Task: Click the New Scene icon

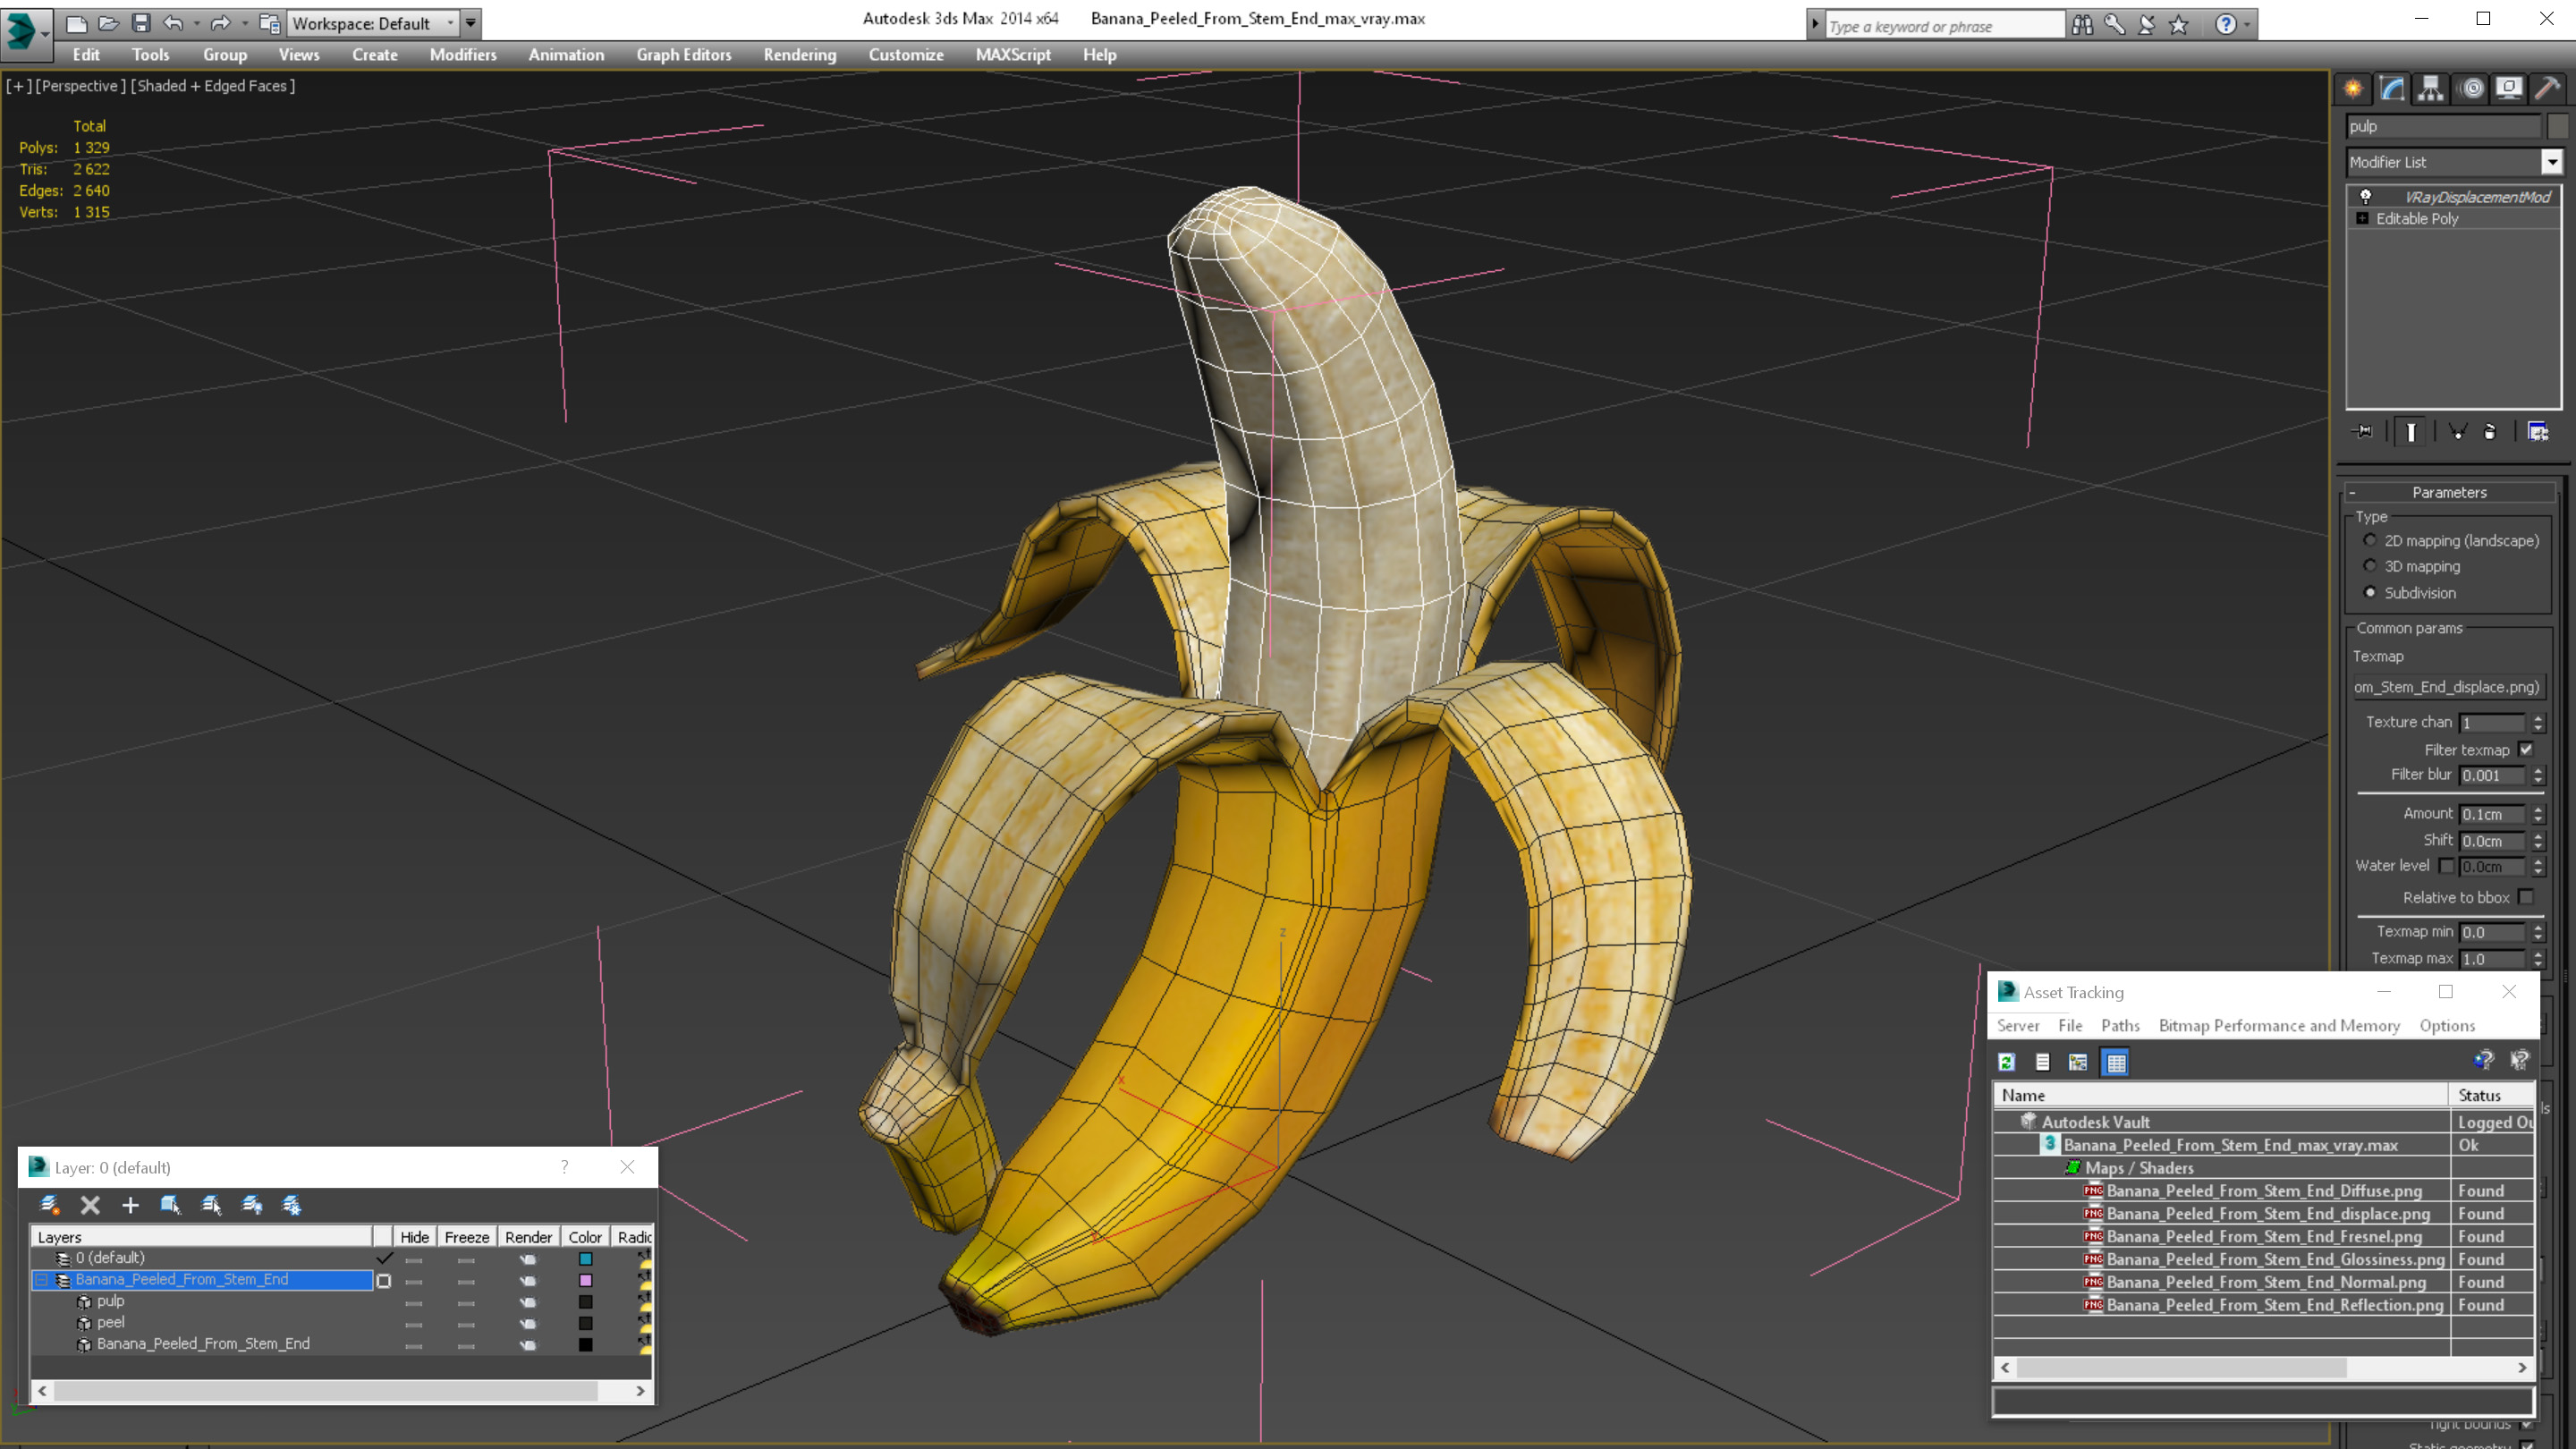Action: (x=77, y=23)
